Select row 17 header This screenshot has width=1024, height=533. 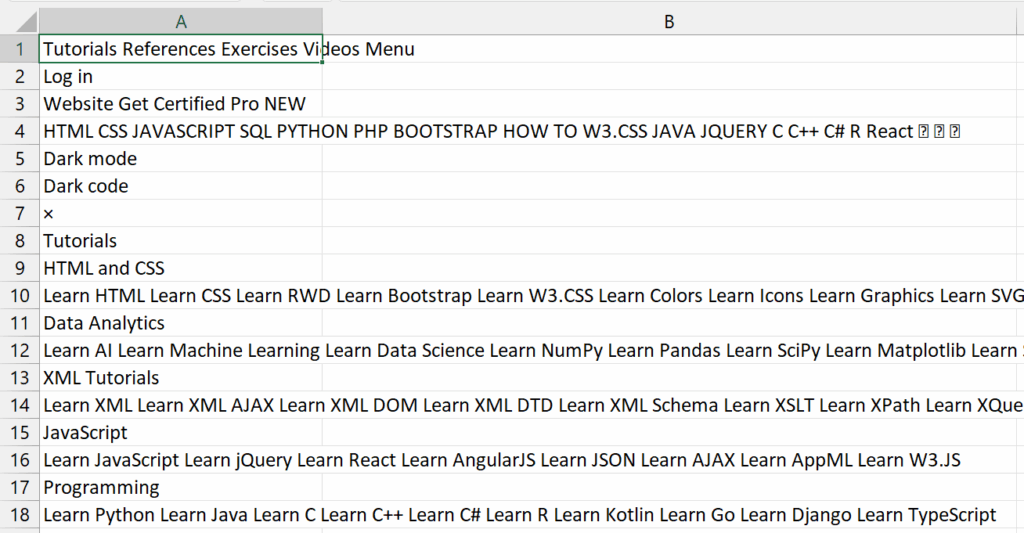pos(20,488)
